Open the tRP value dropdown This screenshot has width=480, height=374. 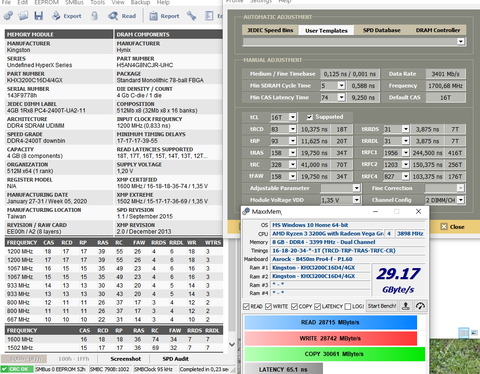[x=292, y=141]
